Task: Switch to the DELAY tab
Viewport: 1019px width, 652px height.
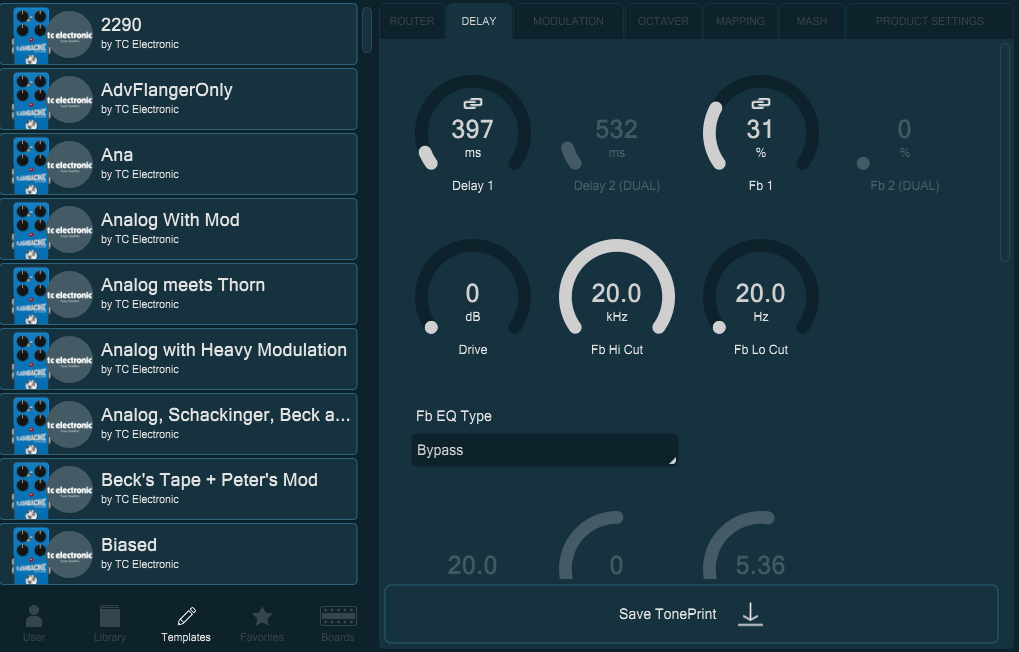Action: pos(479,21)
